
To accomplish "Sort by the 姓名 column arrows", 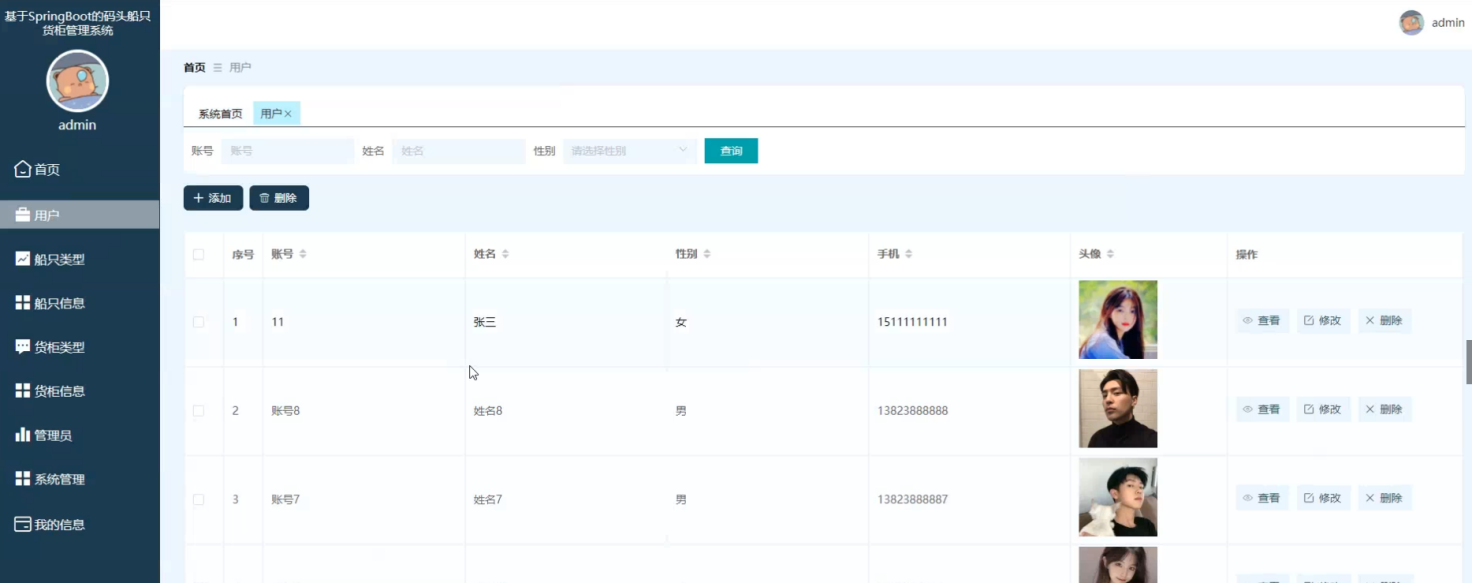I will 505,254.
